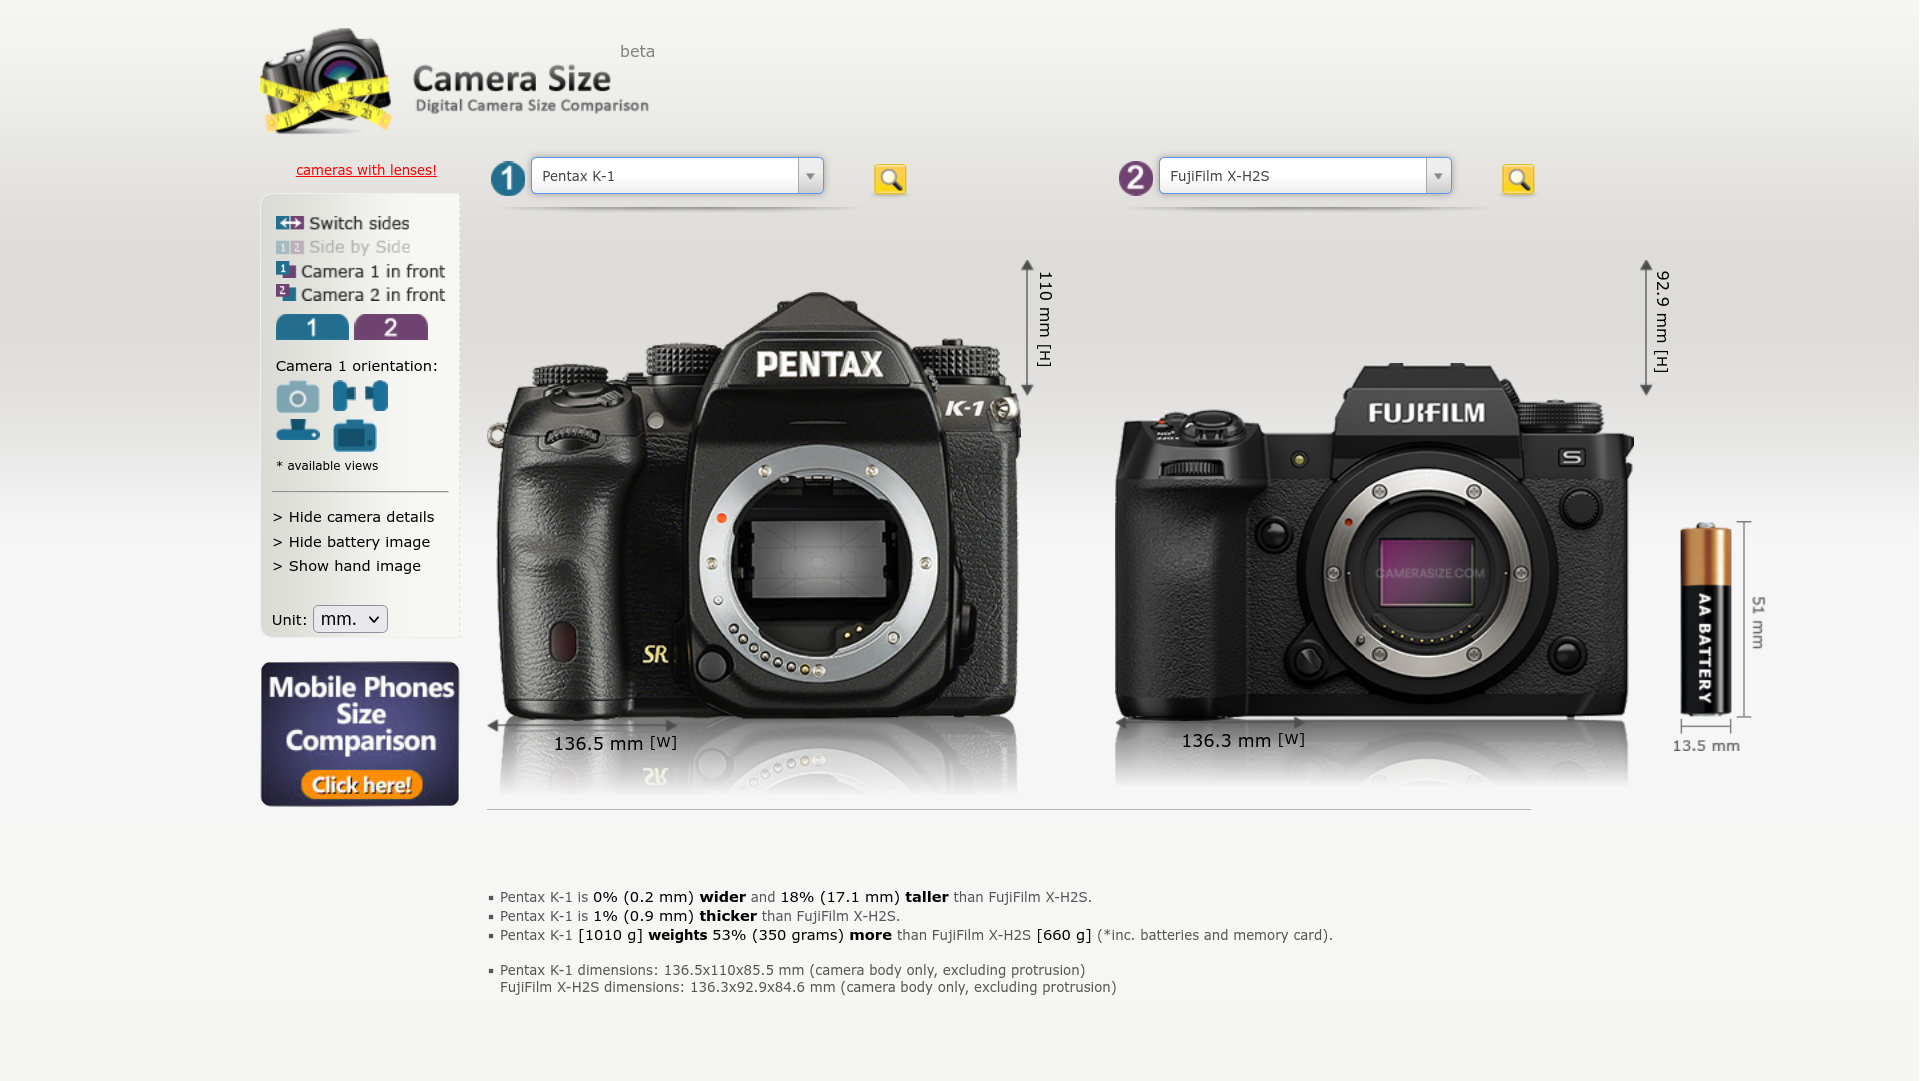This screenshot has height=1081, width=1920.
Task: Open the Pentax K-1 camera dropdown
Action: [677, 176]
